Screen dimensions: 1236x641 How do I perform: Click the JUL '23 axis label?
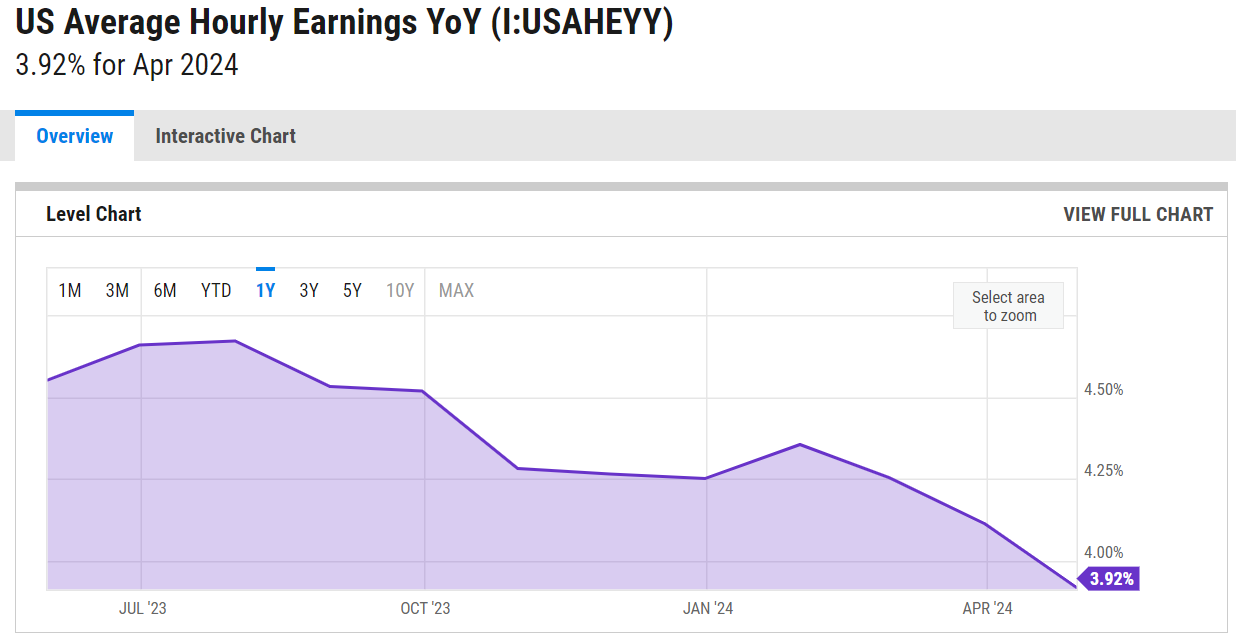(143, 608)
